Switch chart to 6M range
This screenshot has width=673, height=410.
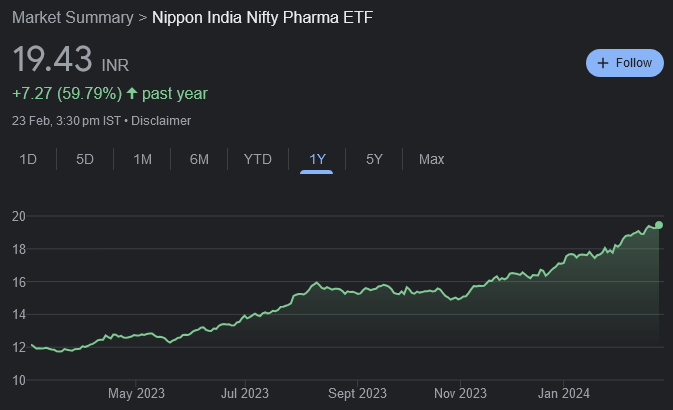point(200,159)
